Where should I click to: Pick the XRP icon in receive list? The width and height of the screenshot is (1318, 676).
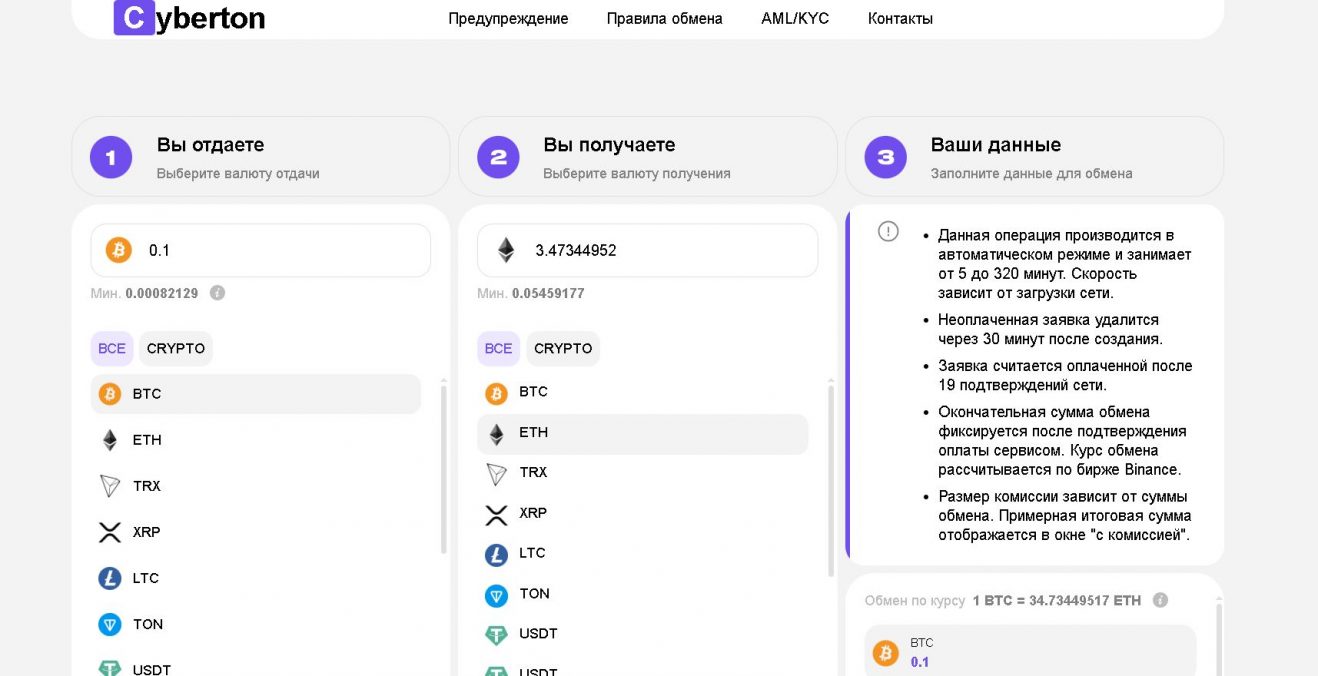pyautogui.click(x=496, y=514)
